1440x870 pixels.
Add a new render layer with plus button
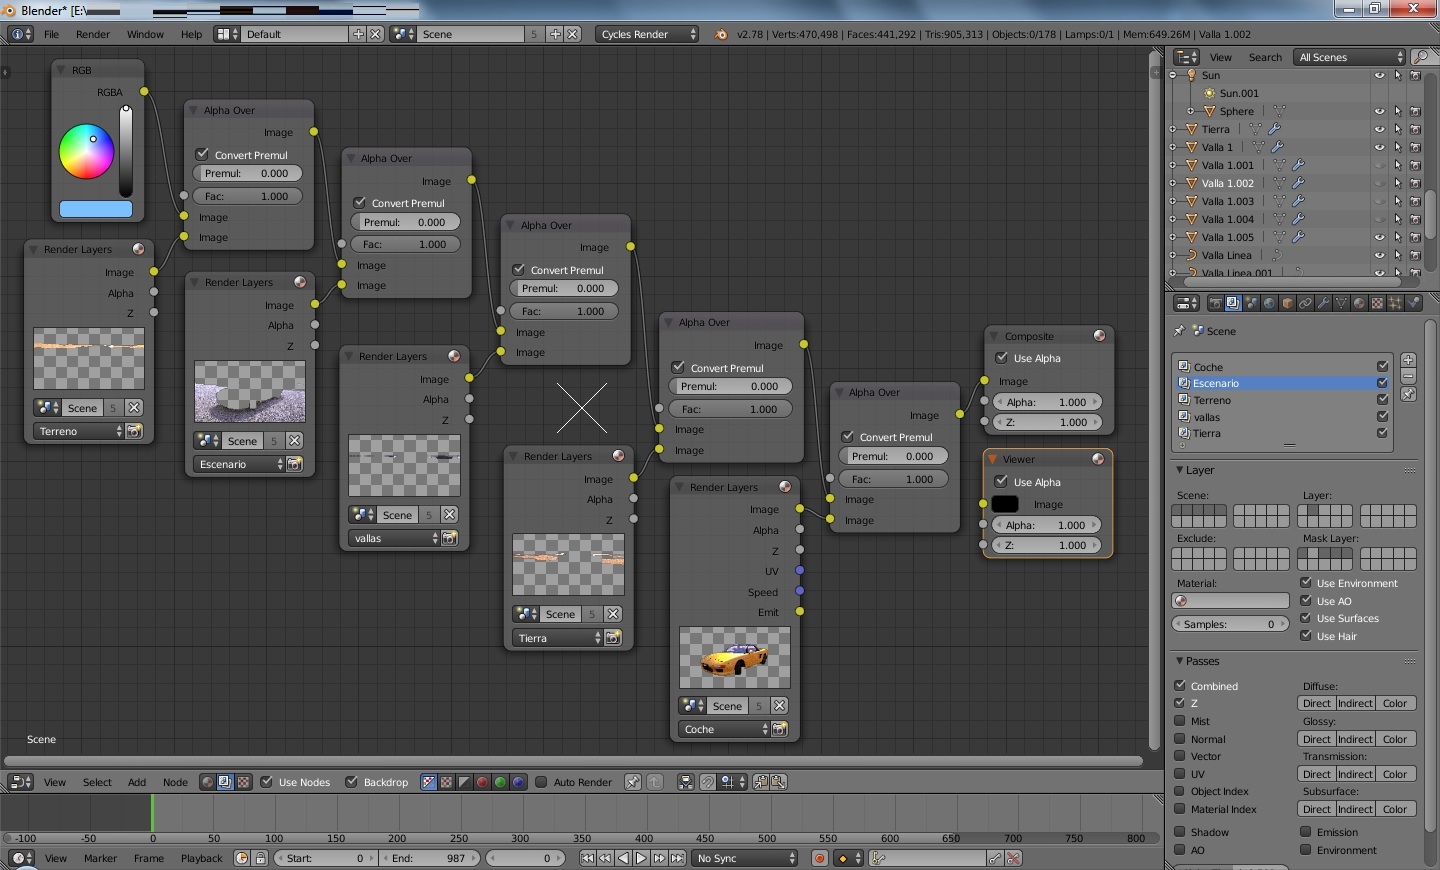(1408, 360)
